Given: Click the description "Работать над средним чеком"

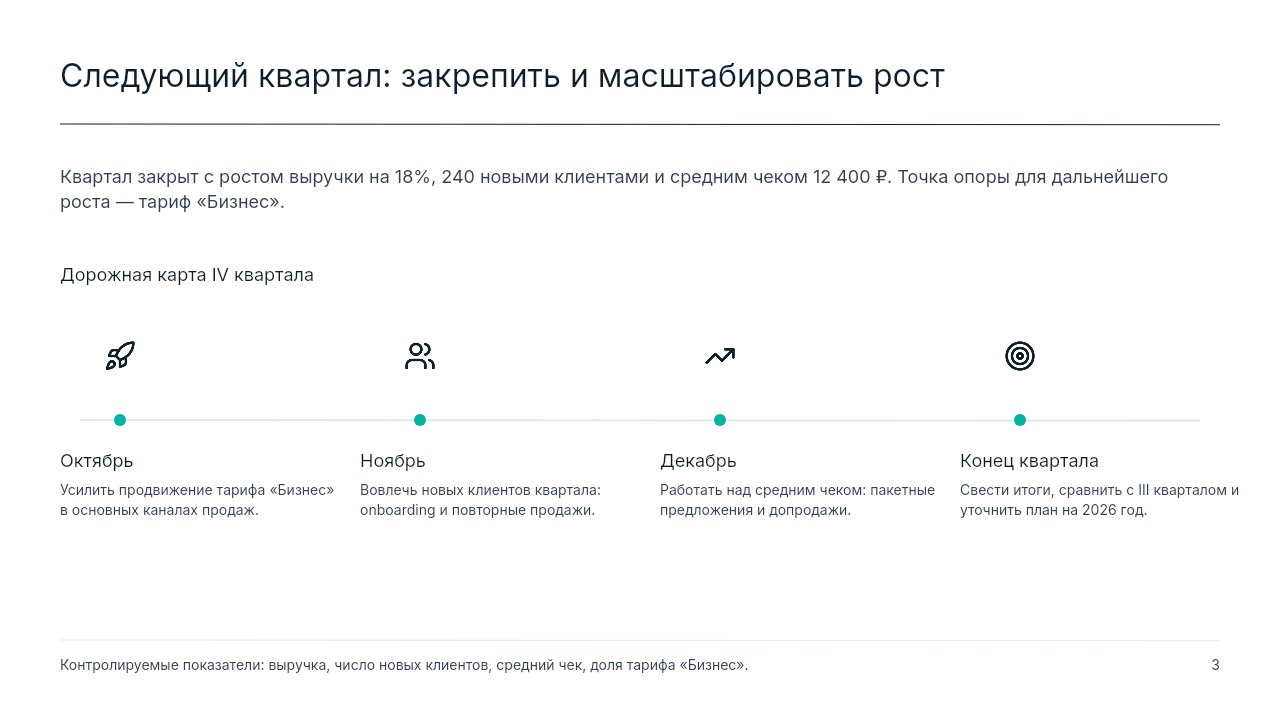Looking at the screenshot, I should (x=798, y=500).
